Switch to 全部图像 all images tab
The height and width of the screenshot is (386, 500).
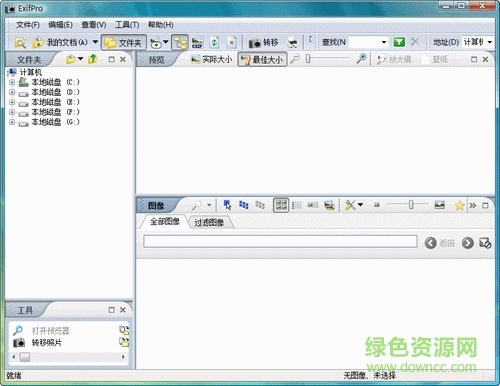point(165,222)
